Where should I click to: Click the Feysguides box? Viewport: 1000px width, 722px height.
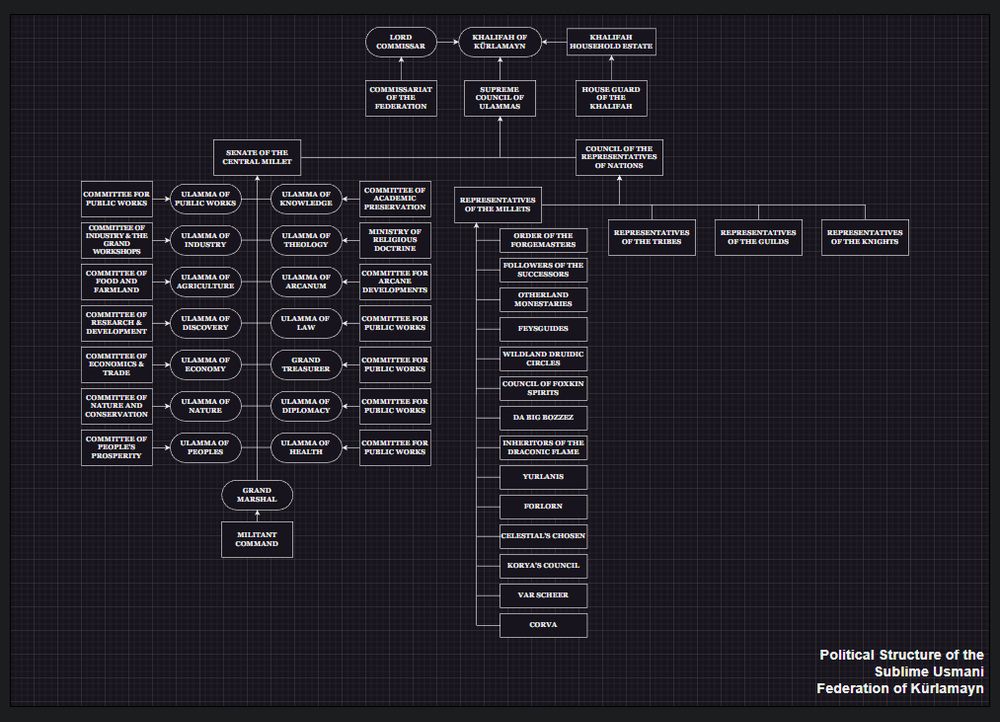click(543, 329)
